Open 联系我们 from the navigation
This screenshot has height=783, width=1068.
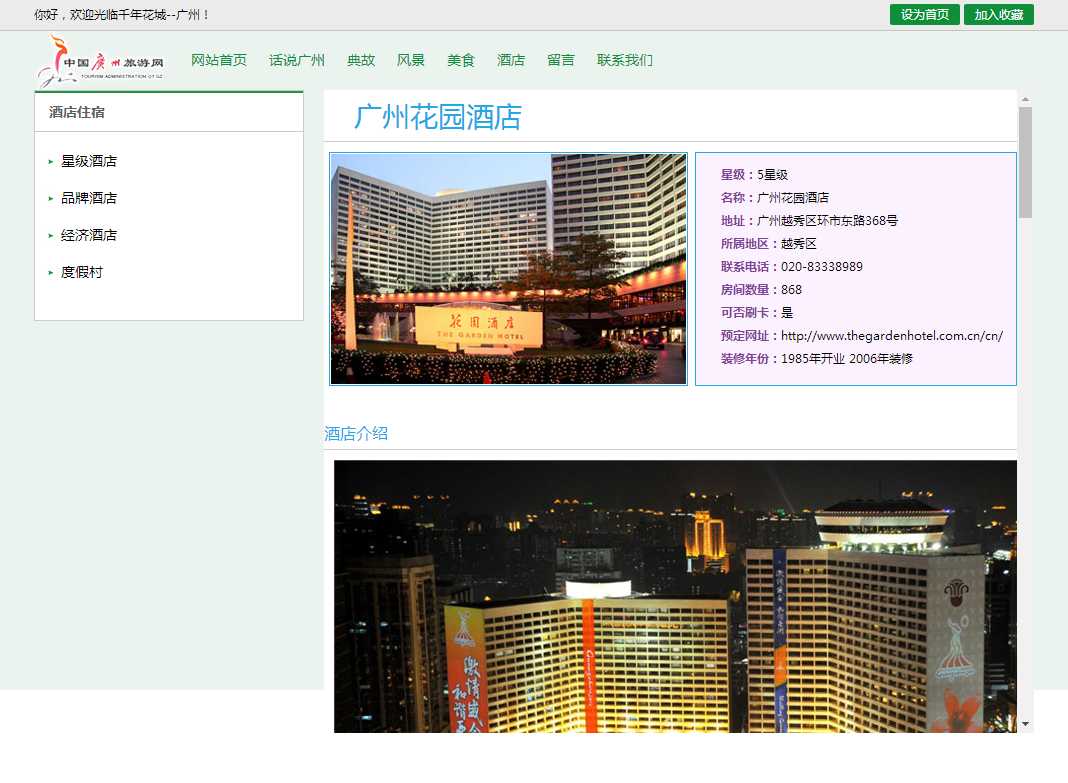point(625,61)
